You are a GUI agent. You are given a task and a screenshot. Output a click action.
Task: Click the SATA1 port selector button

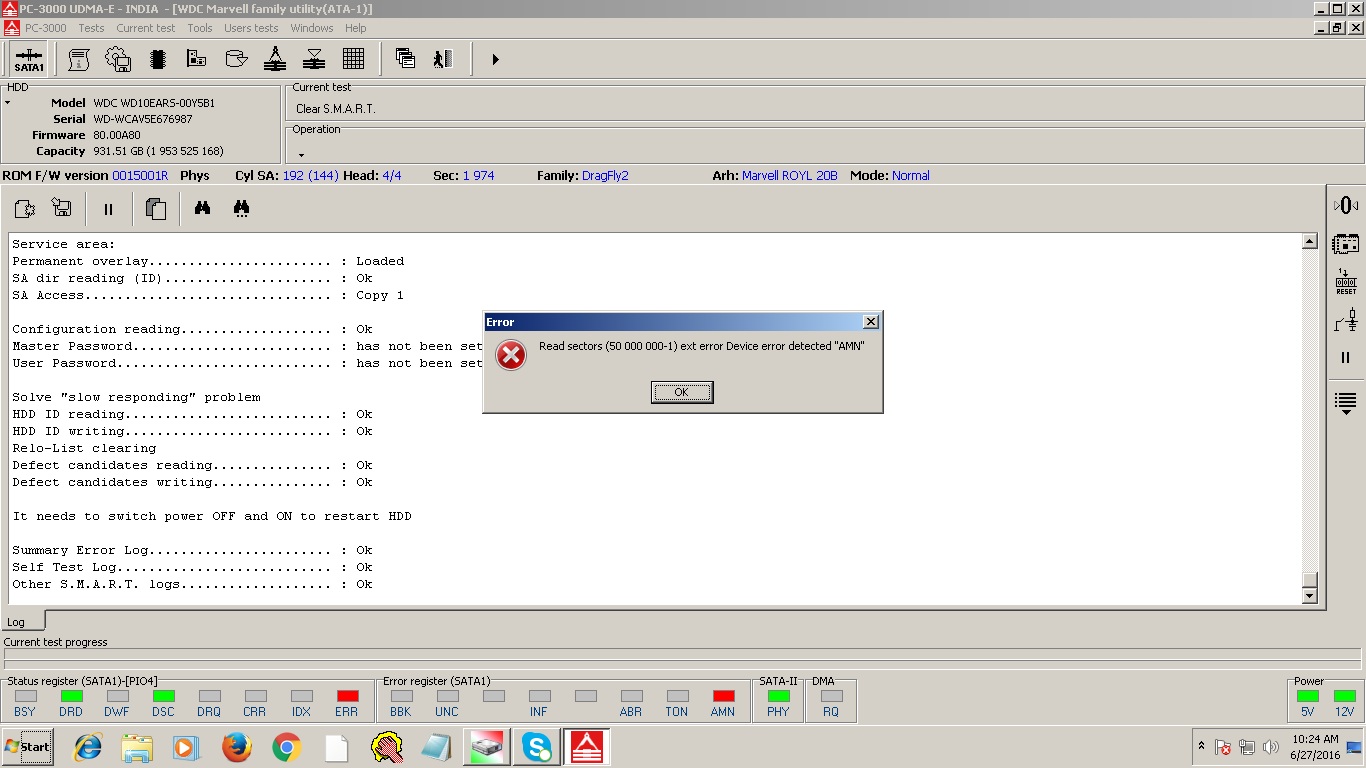pyautogui.click(x=29, y=59)
